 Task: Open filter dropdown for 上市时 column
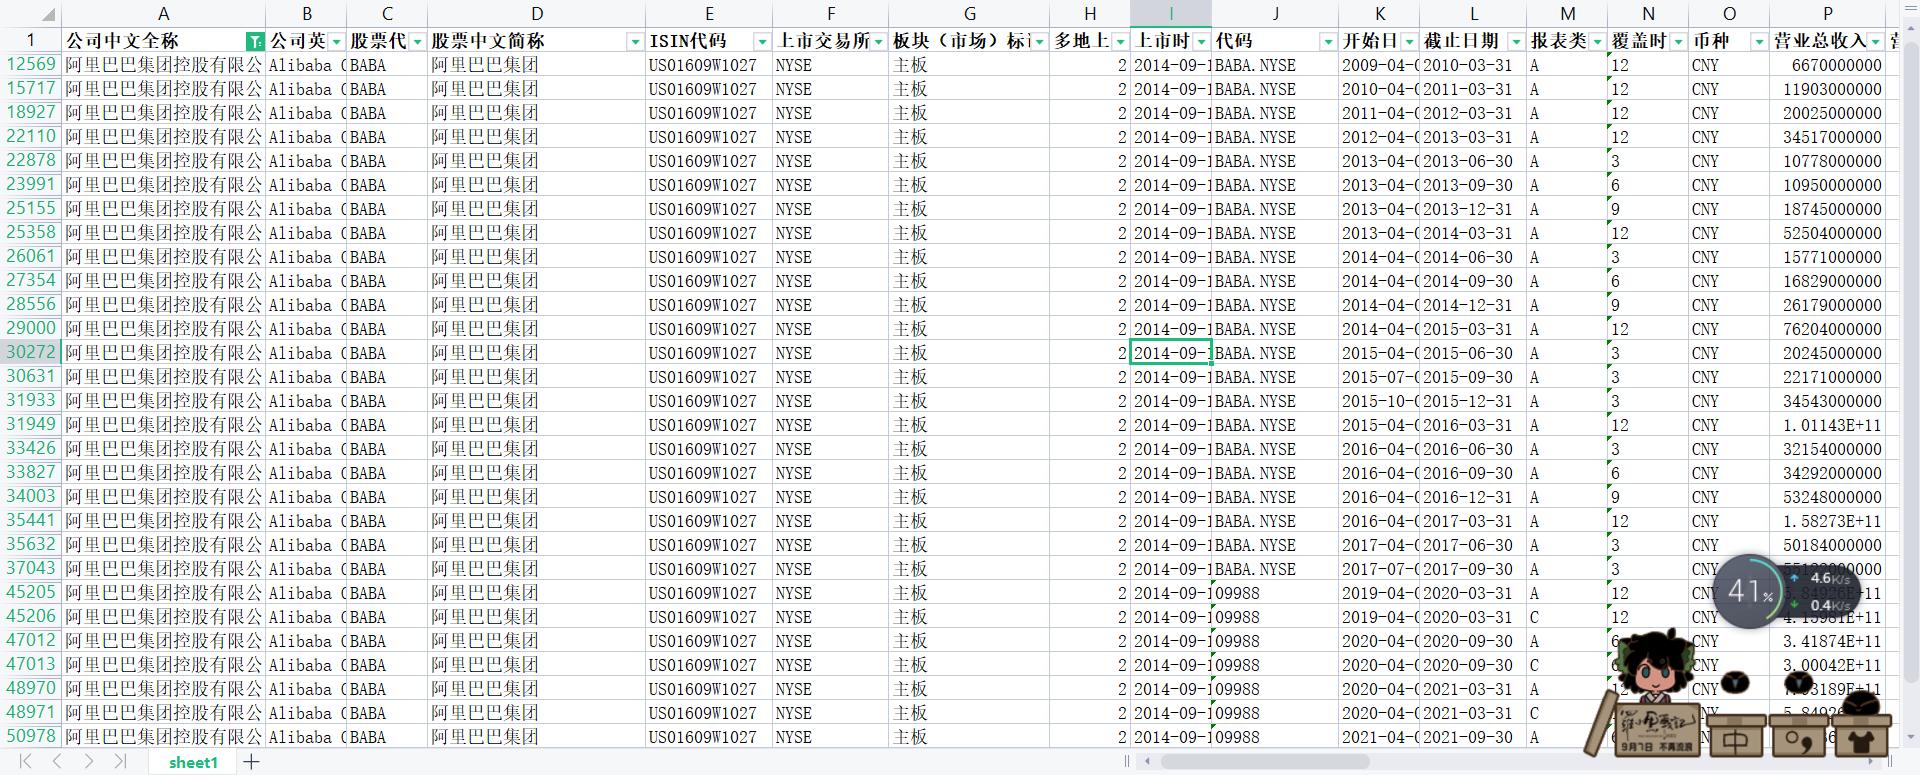[1201, 41]
